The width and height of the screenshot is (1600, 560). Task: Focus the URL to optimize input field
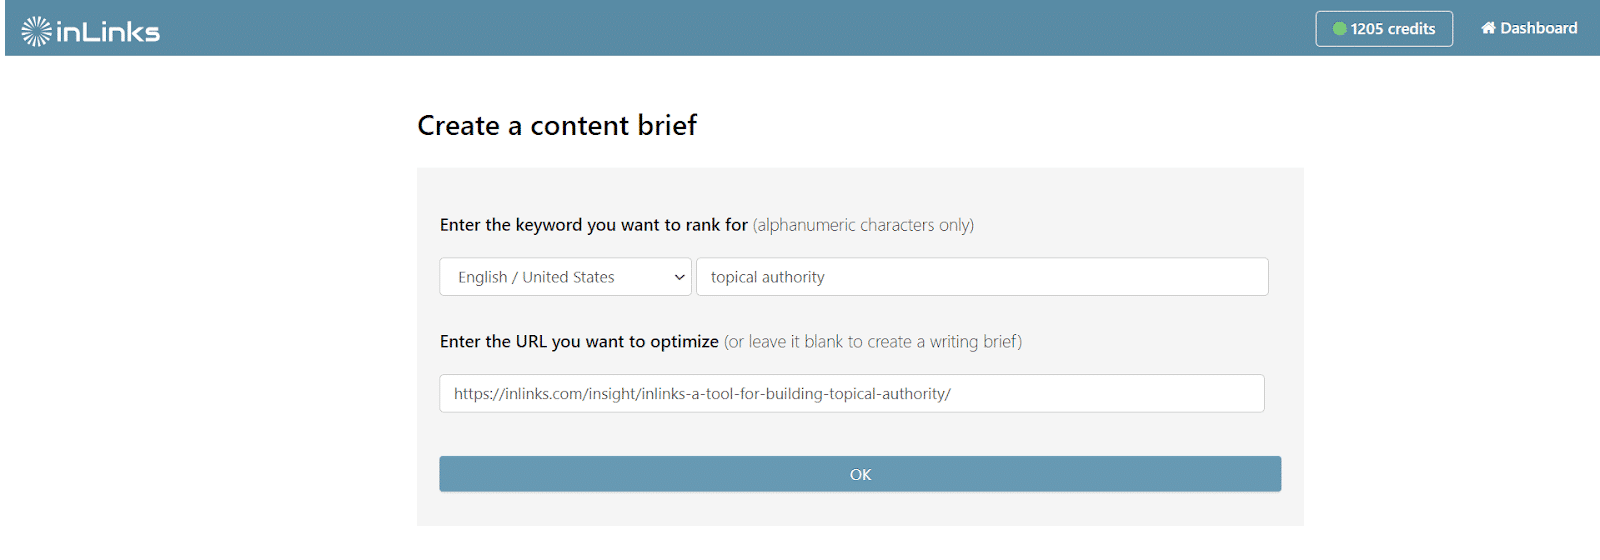pos(852,394)
